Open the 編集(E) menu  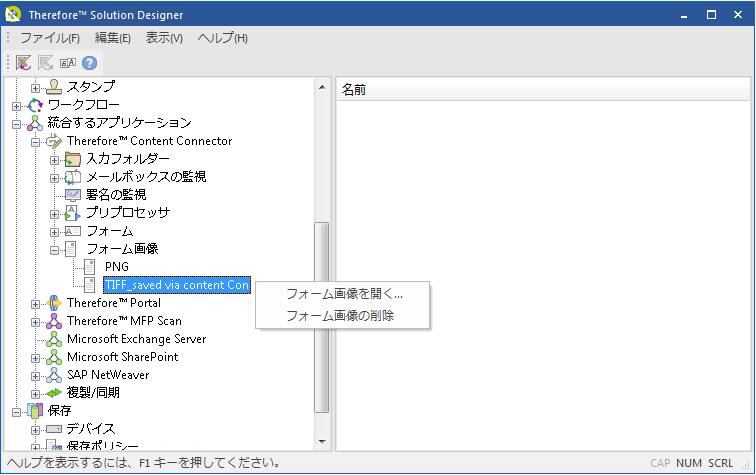click(112, 38)
